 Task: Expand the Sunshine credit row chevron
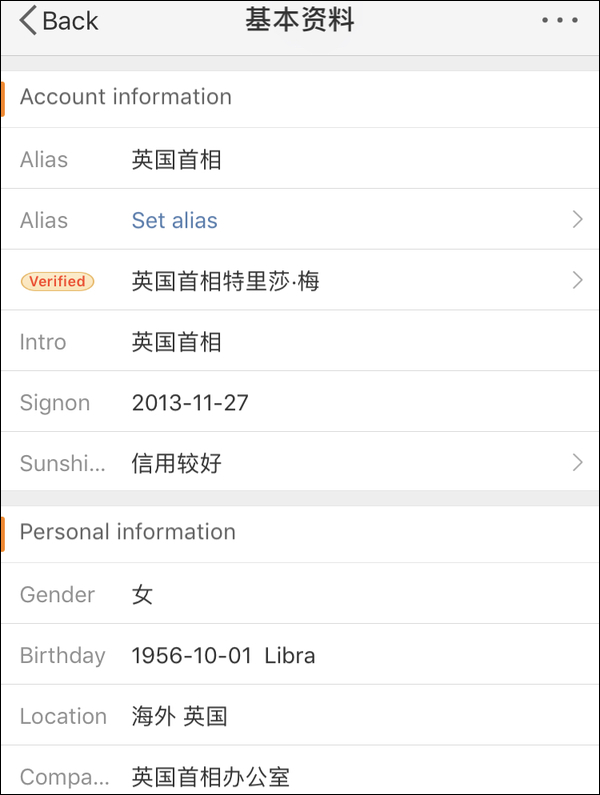coord(577,463)
